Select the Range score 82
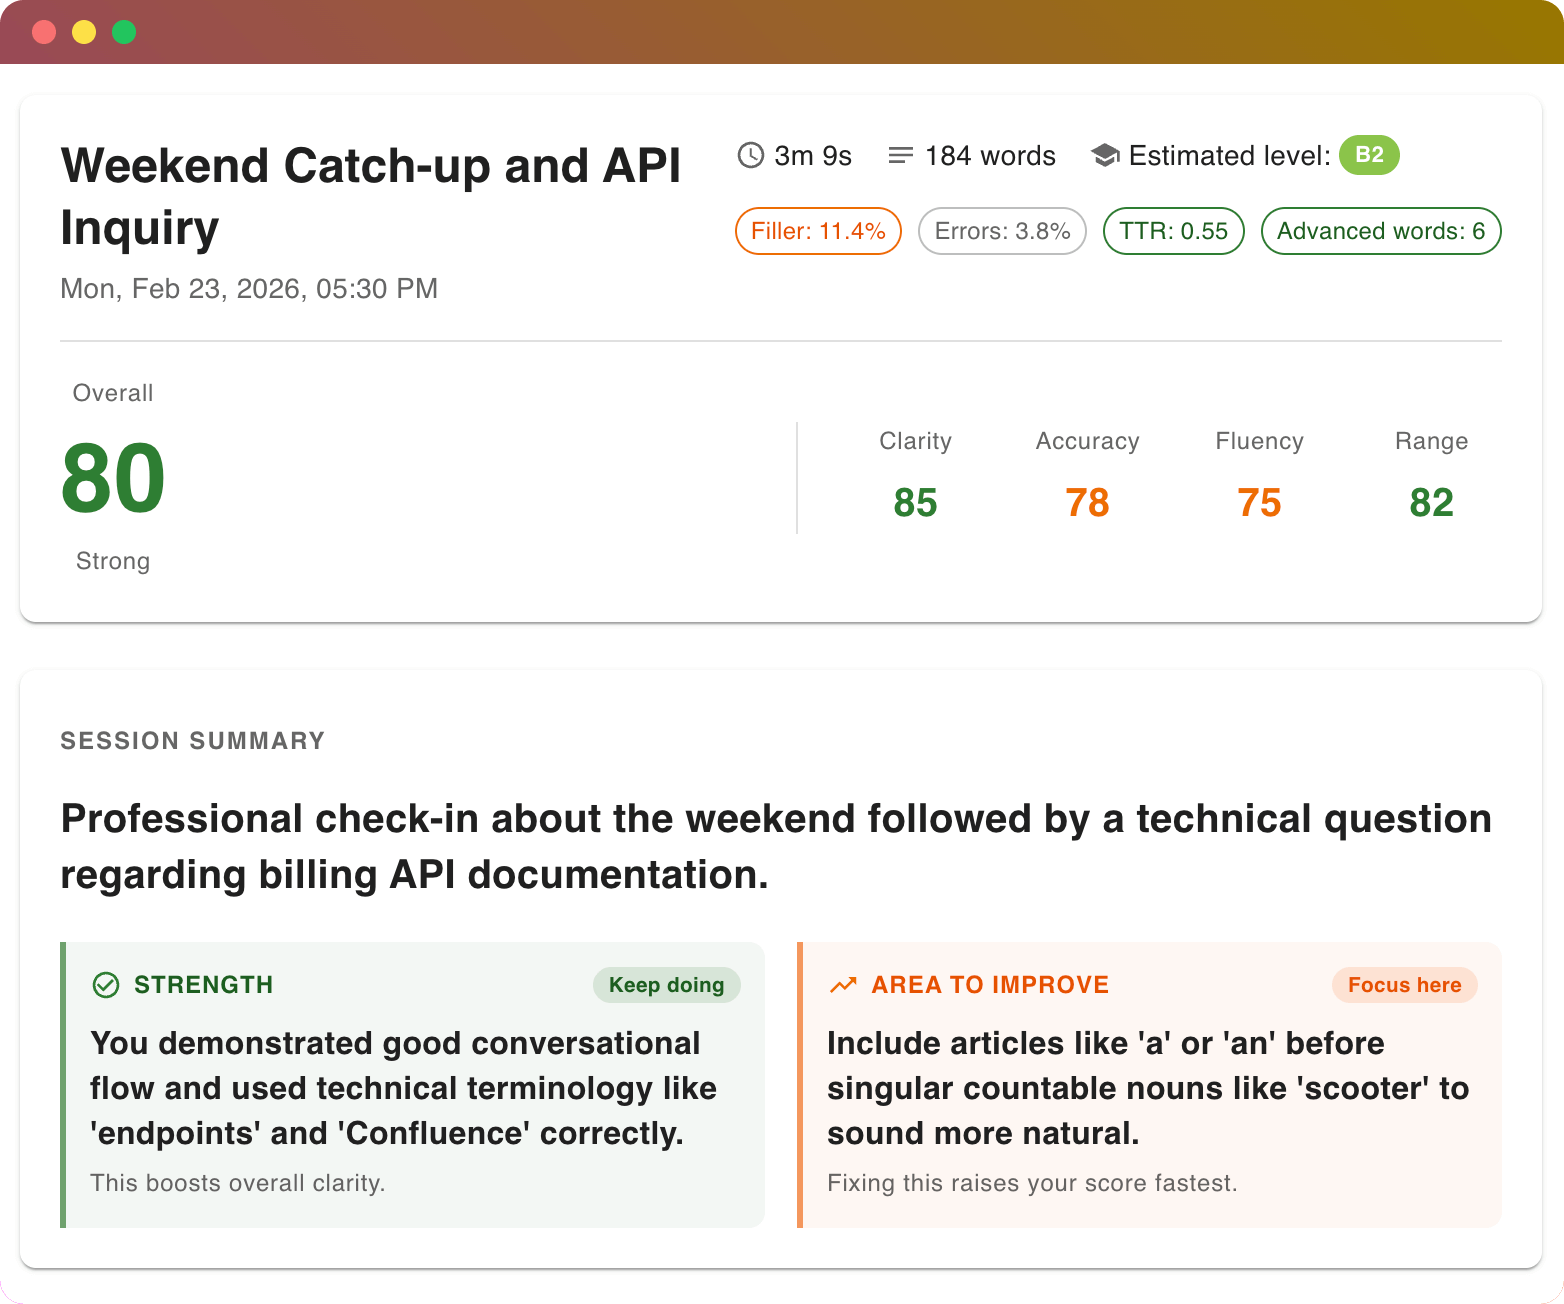 pyautogui.click(x=1431, y=502)
